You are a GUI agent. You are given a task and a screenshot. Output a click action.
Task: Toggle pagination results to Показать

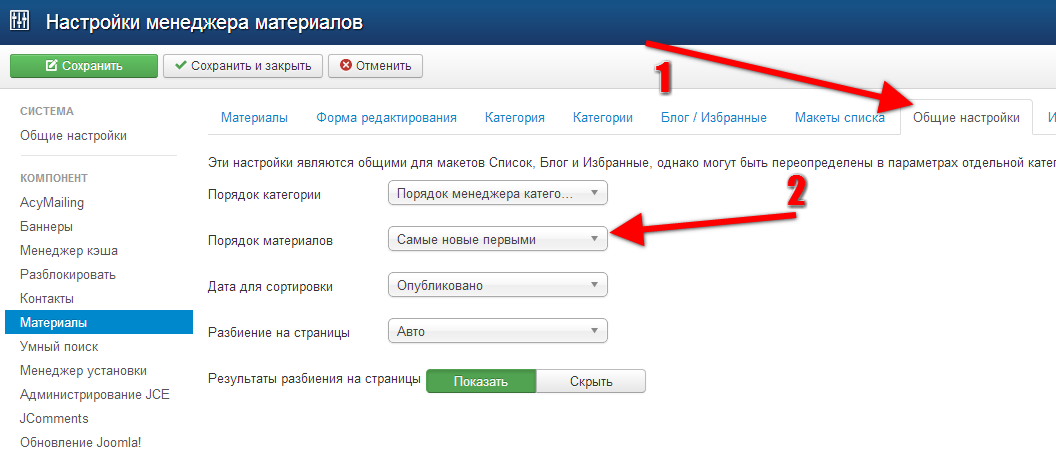tap(481, 381)
